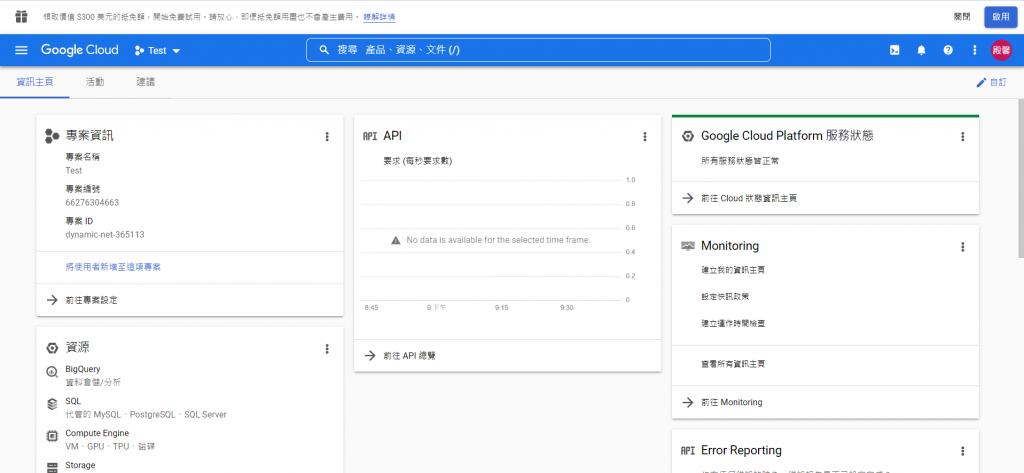Click the no data warning triangle

click(x=395, y=240)
